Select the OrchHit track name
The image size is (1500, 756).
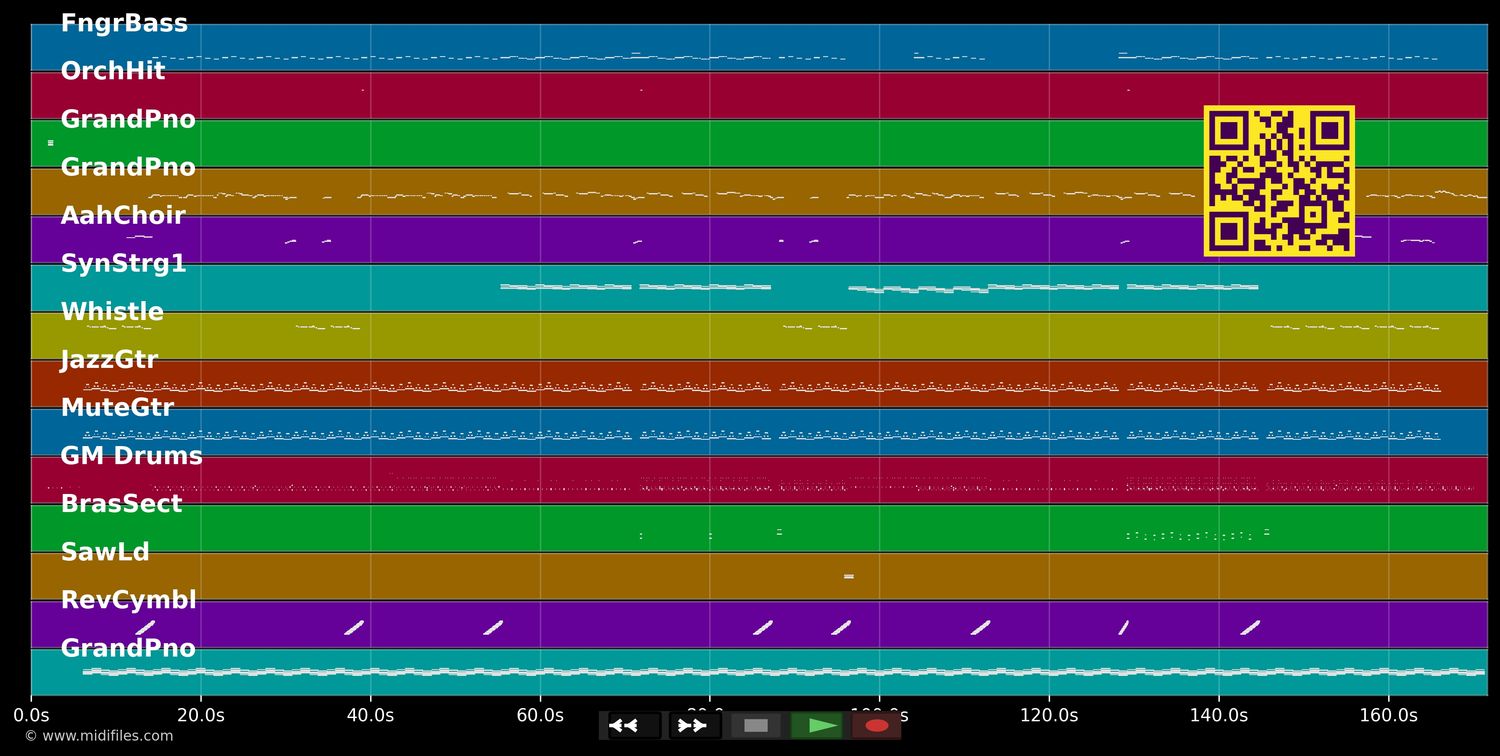click(x=112, y=70)
